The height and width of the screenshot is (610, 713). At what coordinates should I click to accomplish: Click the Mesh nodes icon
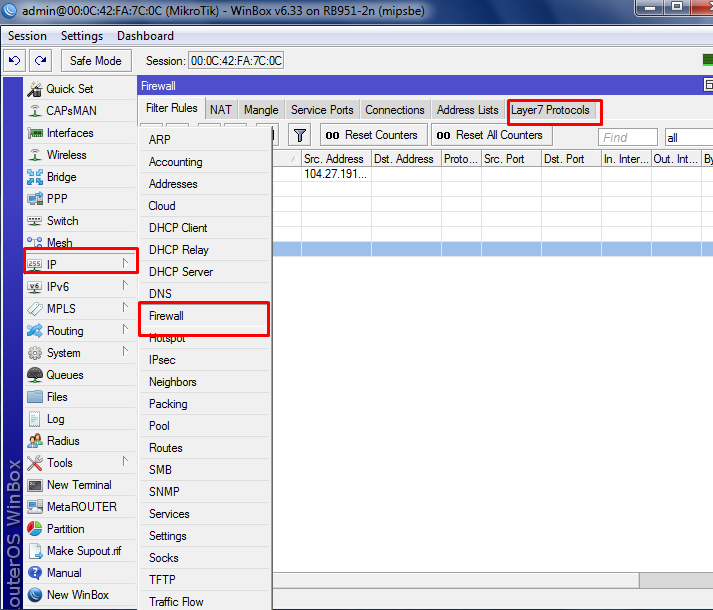click(35, 242)
